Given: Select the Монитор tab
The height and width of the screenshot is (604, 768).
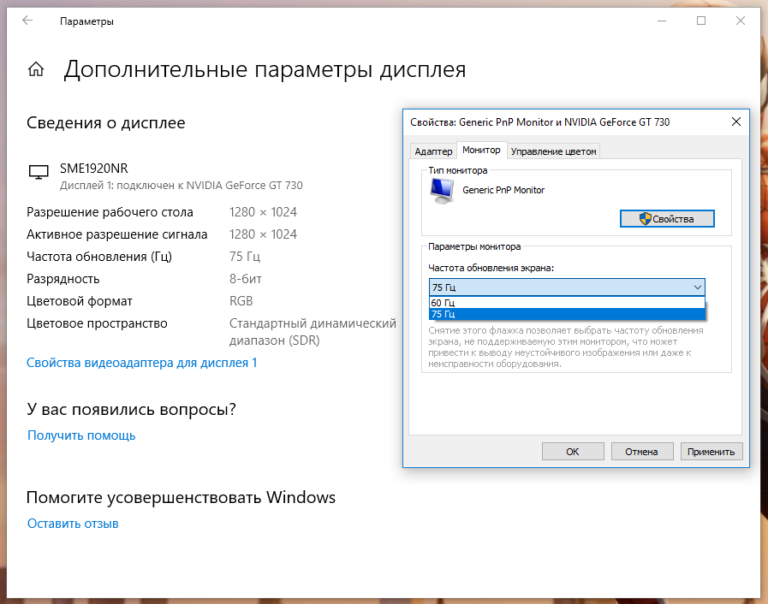Looking at the screenshot, I should tap(481, 150).
